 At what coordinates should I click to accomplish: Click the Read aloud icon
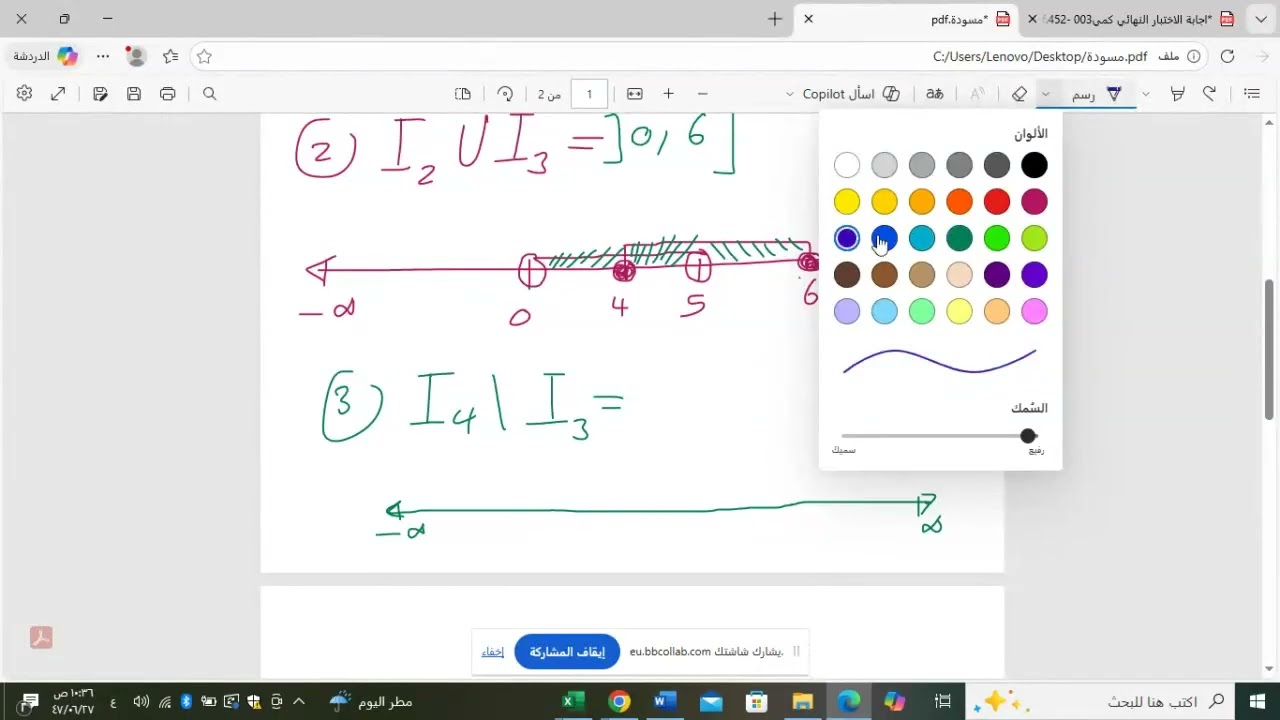(x=978, y=94)
